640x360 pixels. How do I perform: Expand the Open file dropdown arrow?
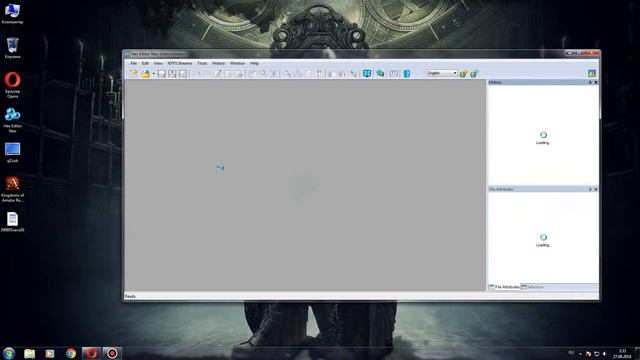click(x=153, y=74)
